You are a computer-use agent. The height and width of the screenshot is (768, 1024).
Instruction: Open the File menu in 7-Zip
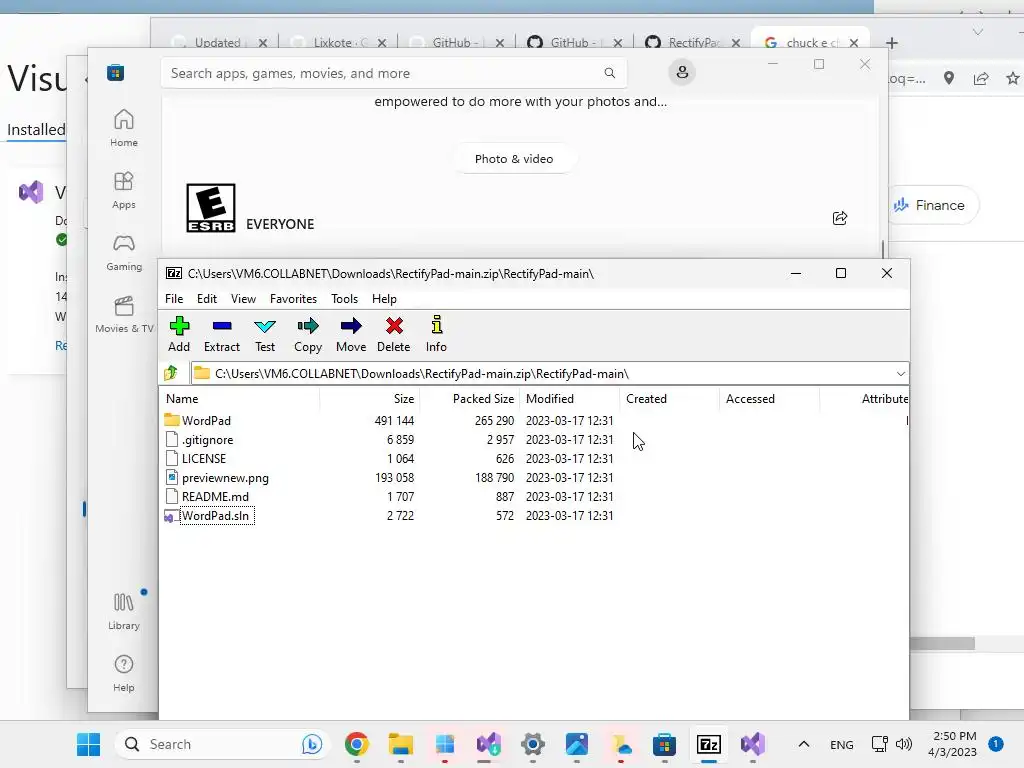click(174, 298)
